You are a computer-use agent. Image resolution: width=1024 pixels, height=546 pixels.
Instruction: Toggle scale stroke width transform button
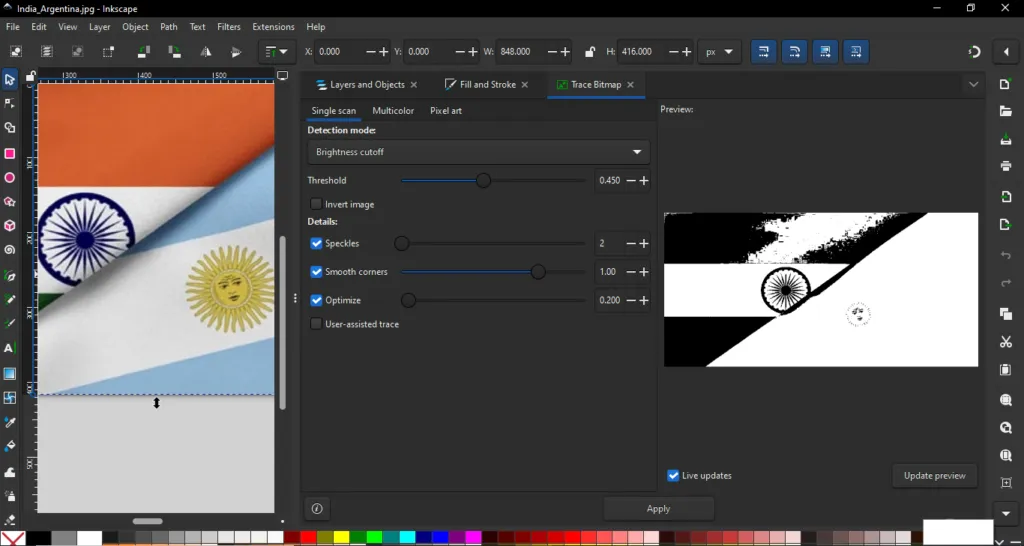763,52
